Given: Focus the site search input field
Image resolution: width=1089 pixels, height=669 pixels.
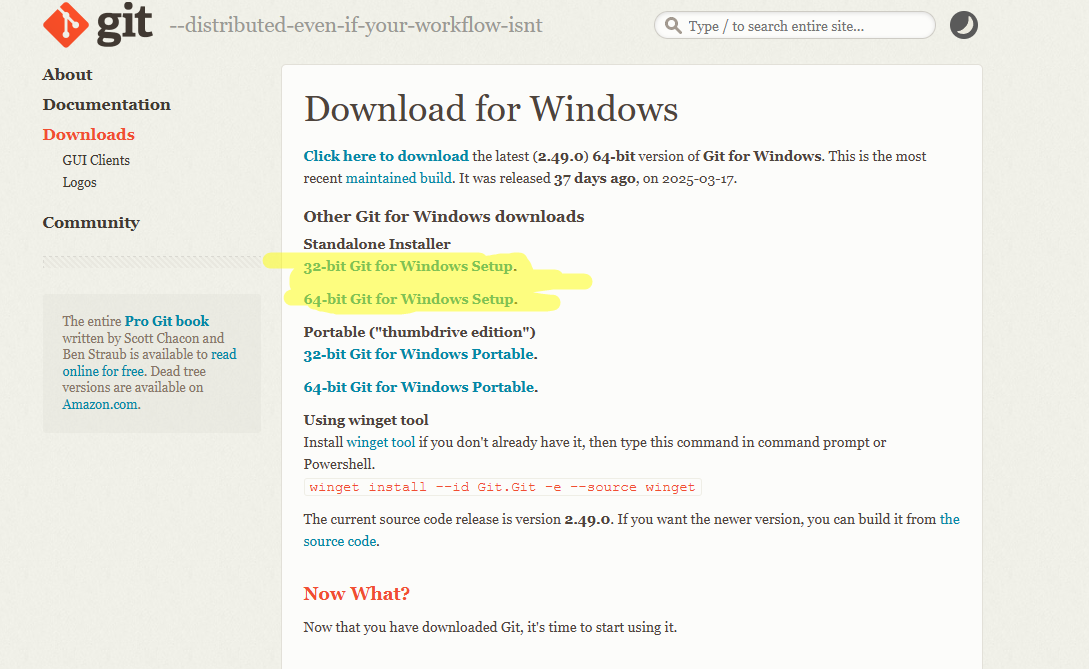Looking at the screenshot, I should click(x=795, y=26).
